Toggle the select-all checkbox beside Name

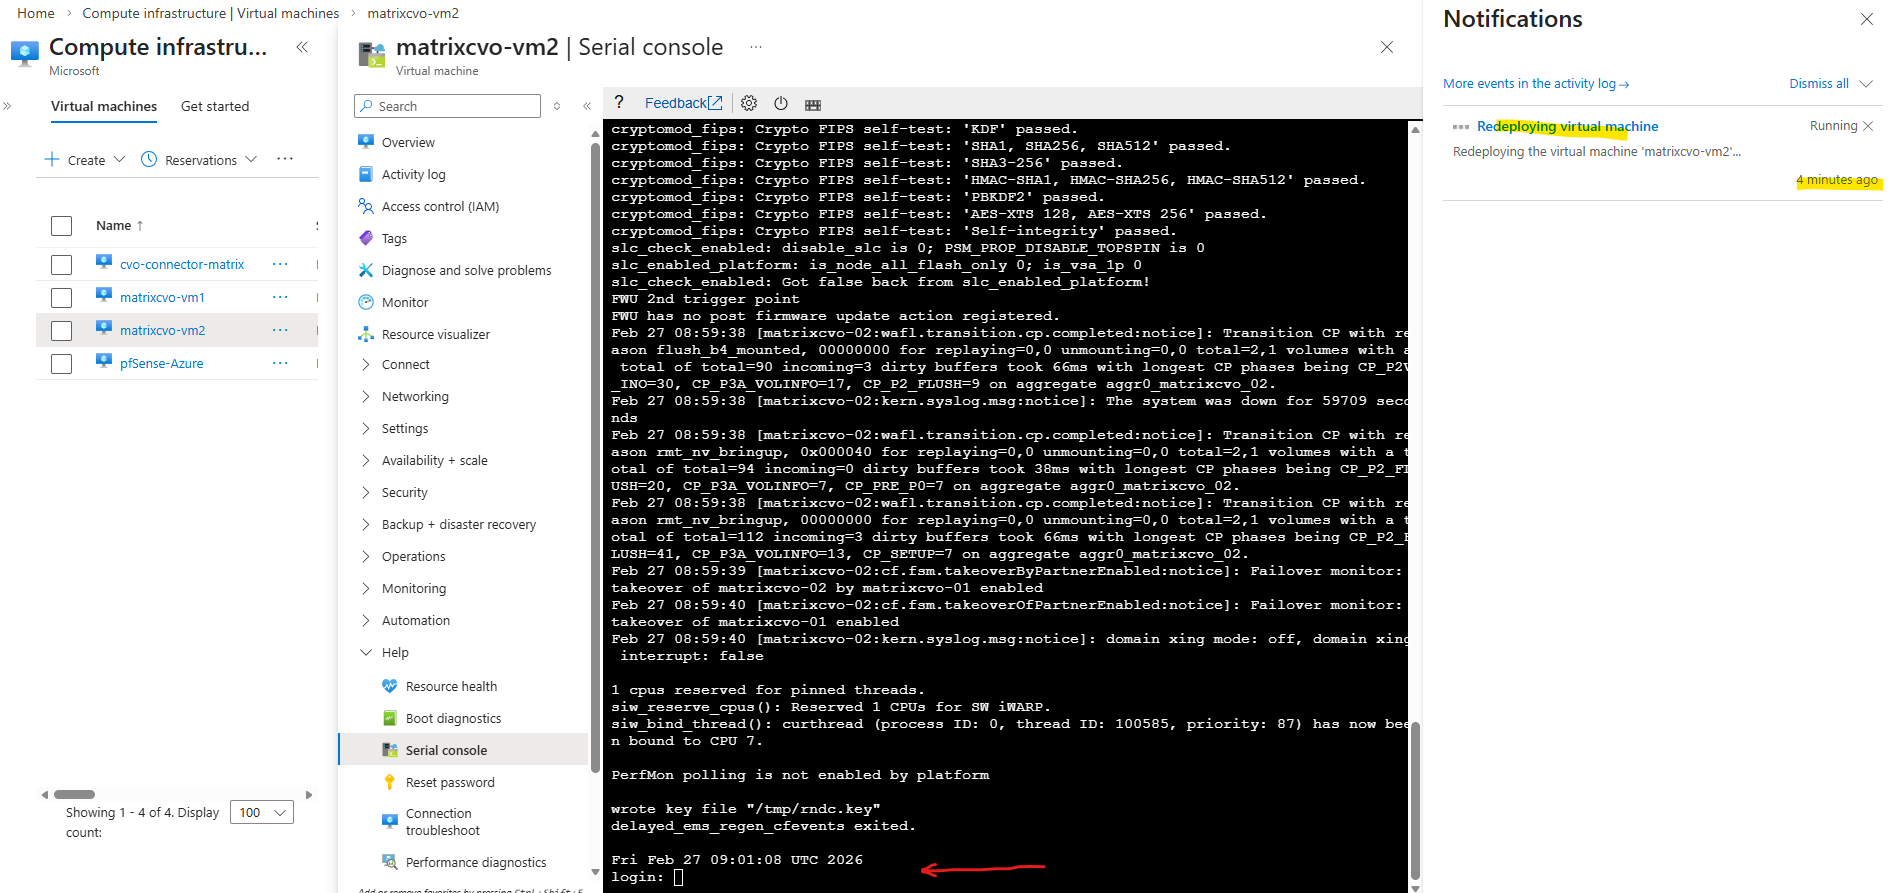pos(62,226)
